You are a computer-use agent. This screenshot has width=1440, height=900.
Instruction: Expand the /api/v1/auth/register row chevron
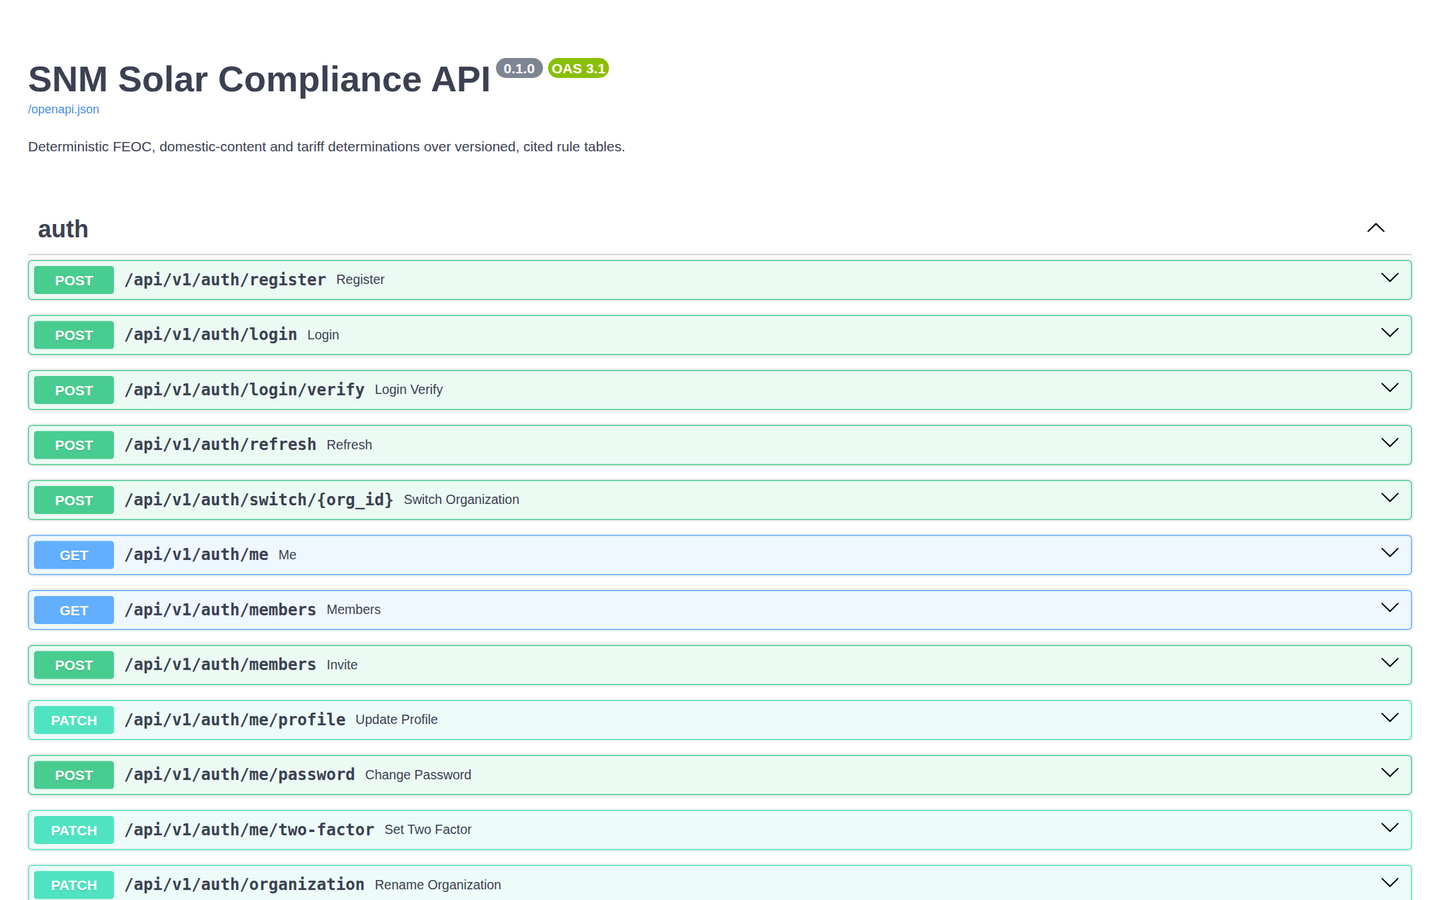[1390, 278]
